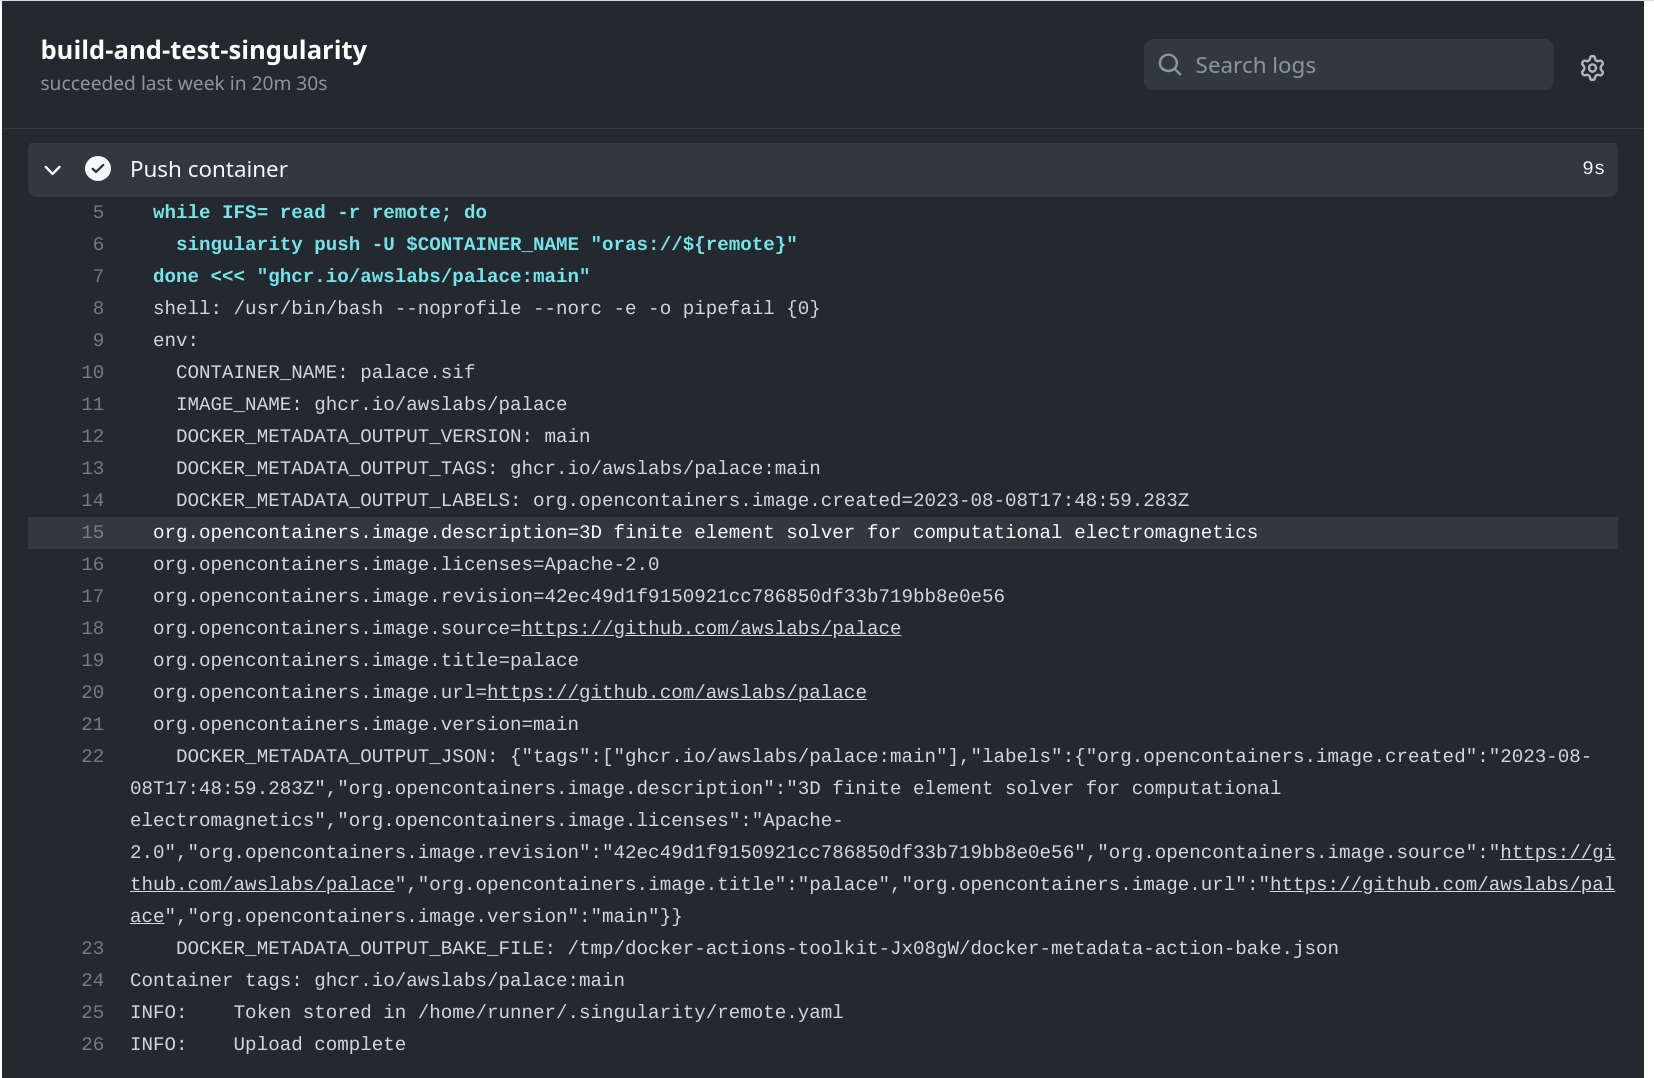Click the Upload complete log line

pos(267,1043)
